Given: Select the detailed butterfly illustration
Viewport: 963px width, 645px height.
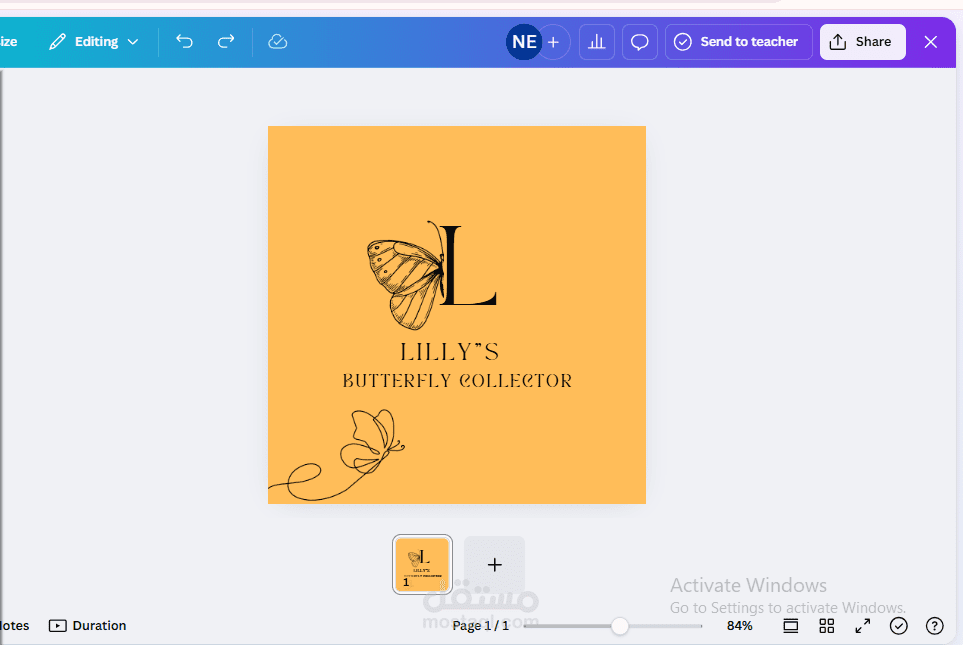Looking at the screenshot, I should (405, 275).
